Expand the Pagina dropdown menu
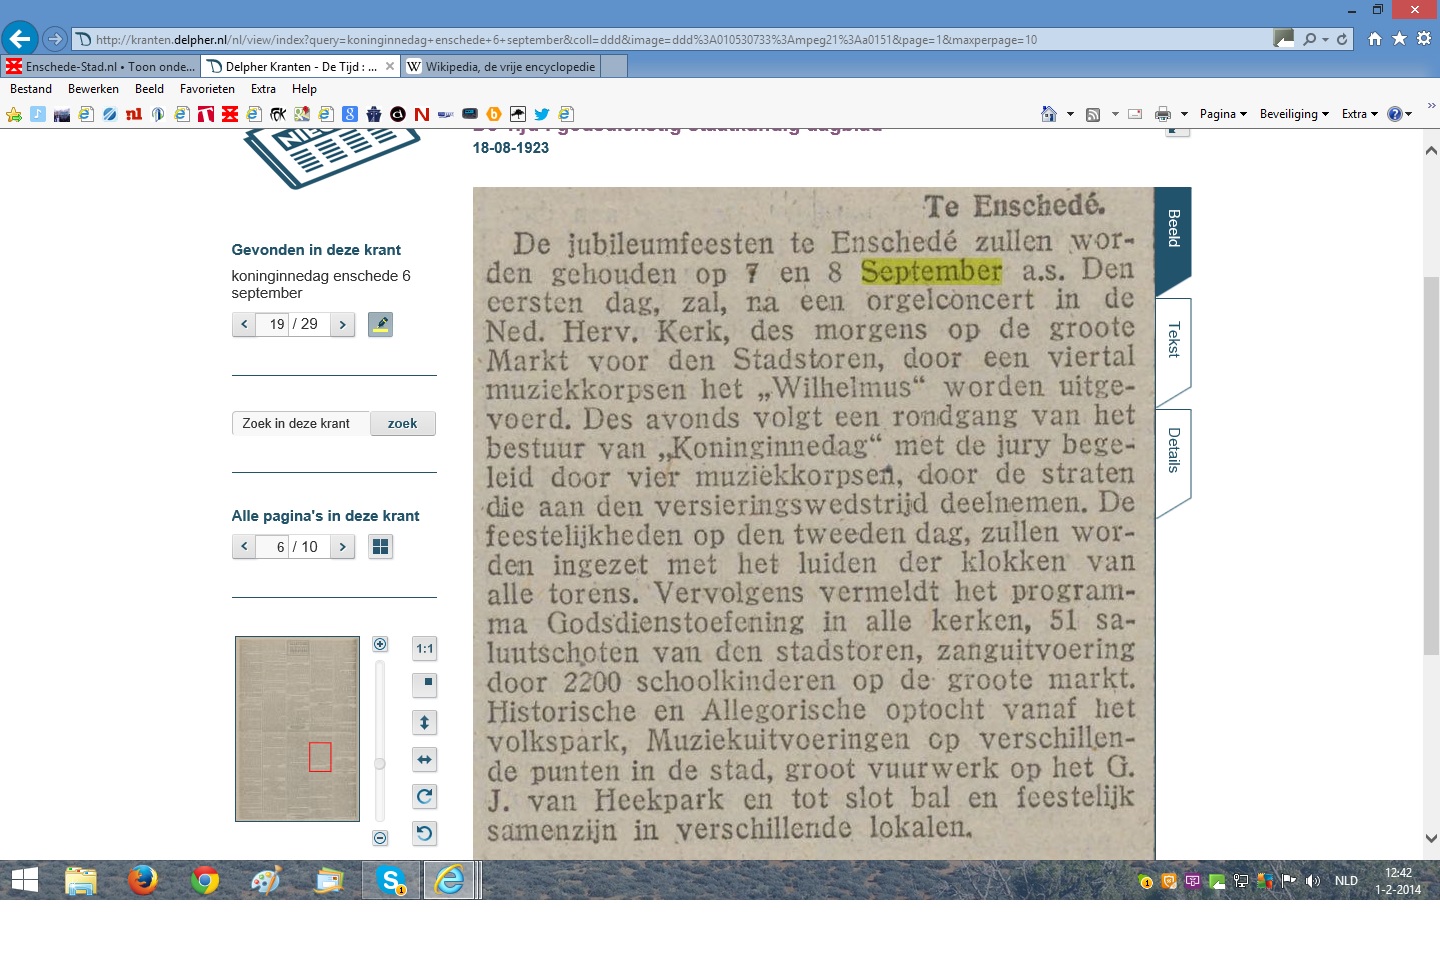1440x965 pixels. click(x=1223, y=114)
